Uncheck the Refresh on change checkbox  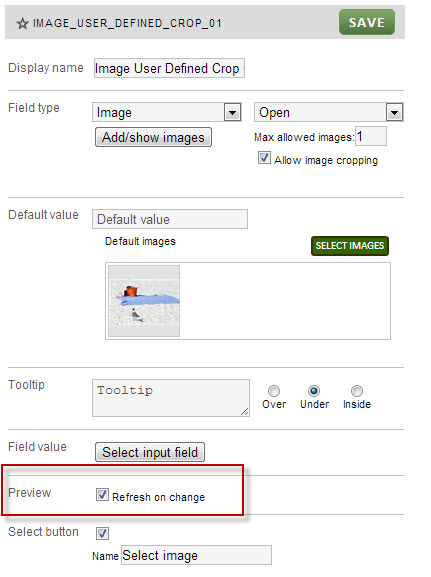pos(102,495)
